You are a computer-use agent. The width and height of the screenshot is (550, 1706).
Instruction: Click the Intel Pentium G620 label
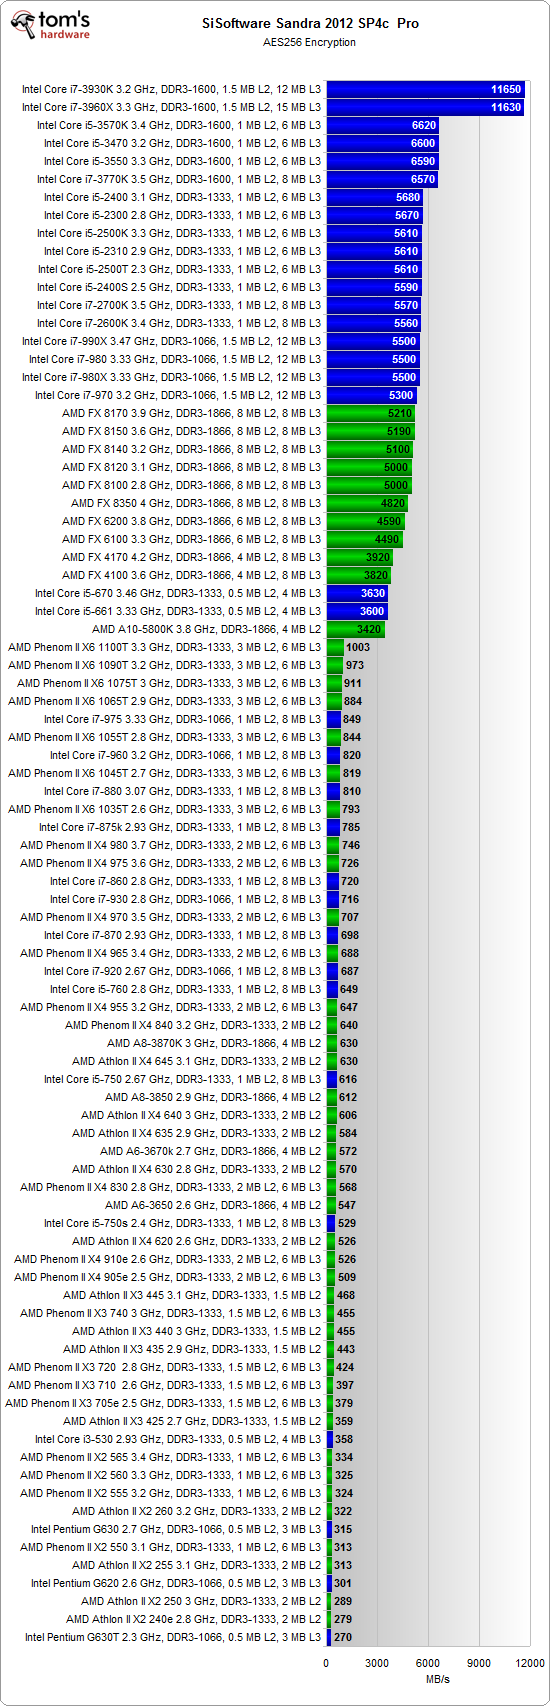pos(176,1583)
